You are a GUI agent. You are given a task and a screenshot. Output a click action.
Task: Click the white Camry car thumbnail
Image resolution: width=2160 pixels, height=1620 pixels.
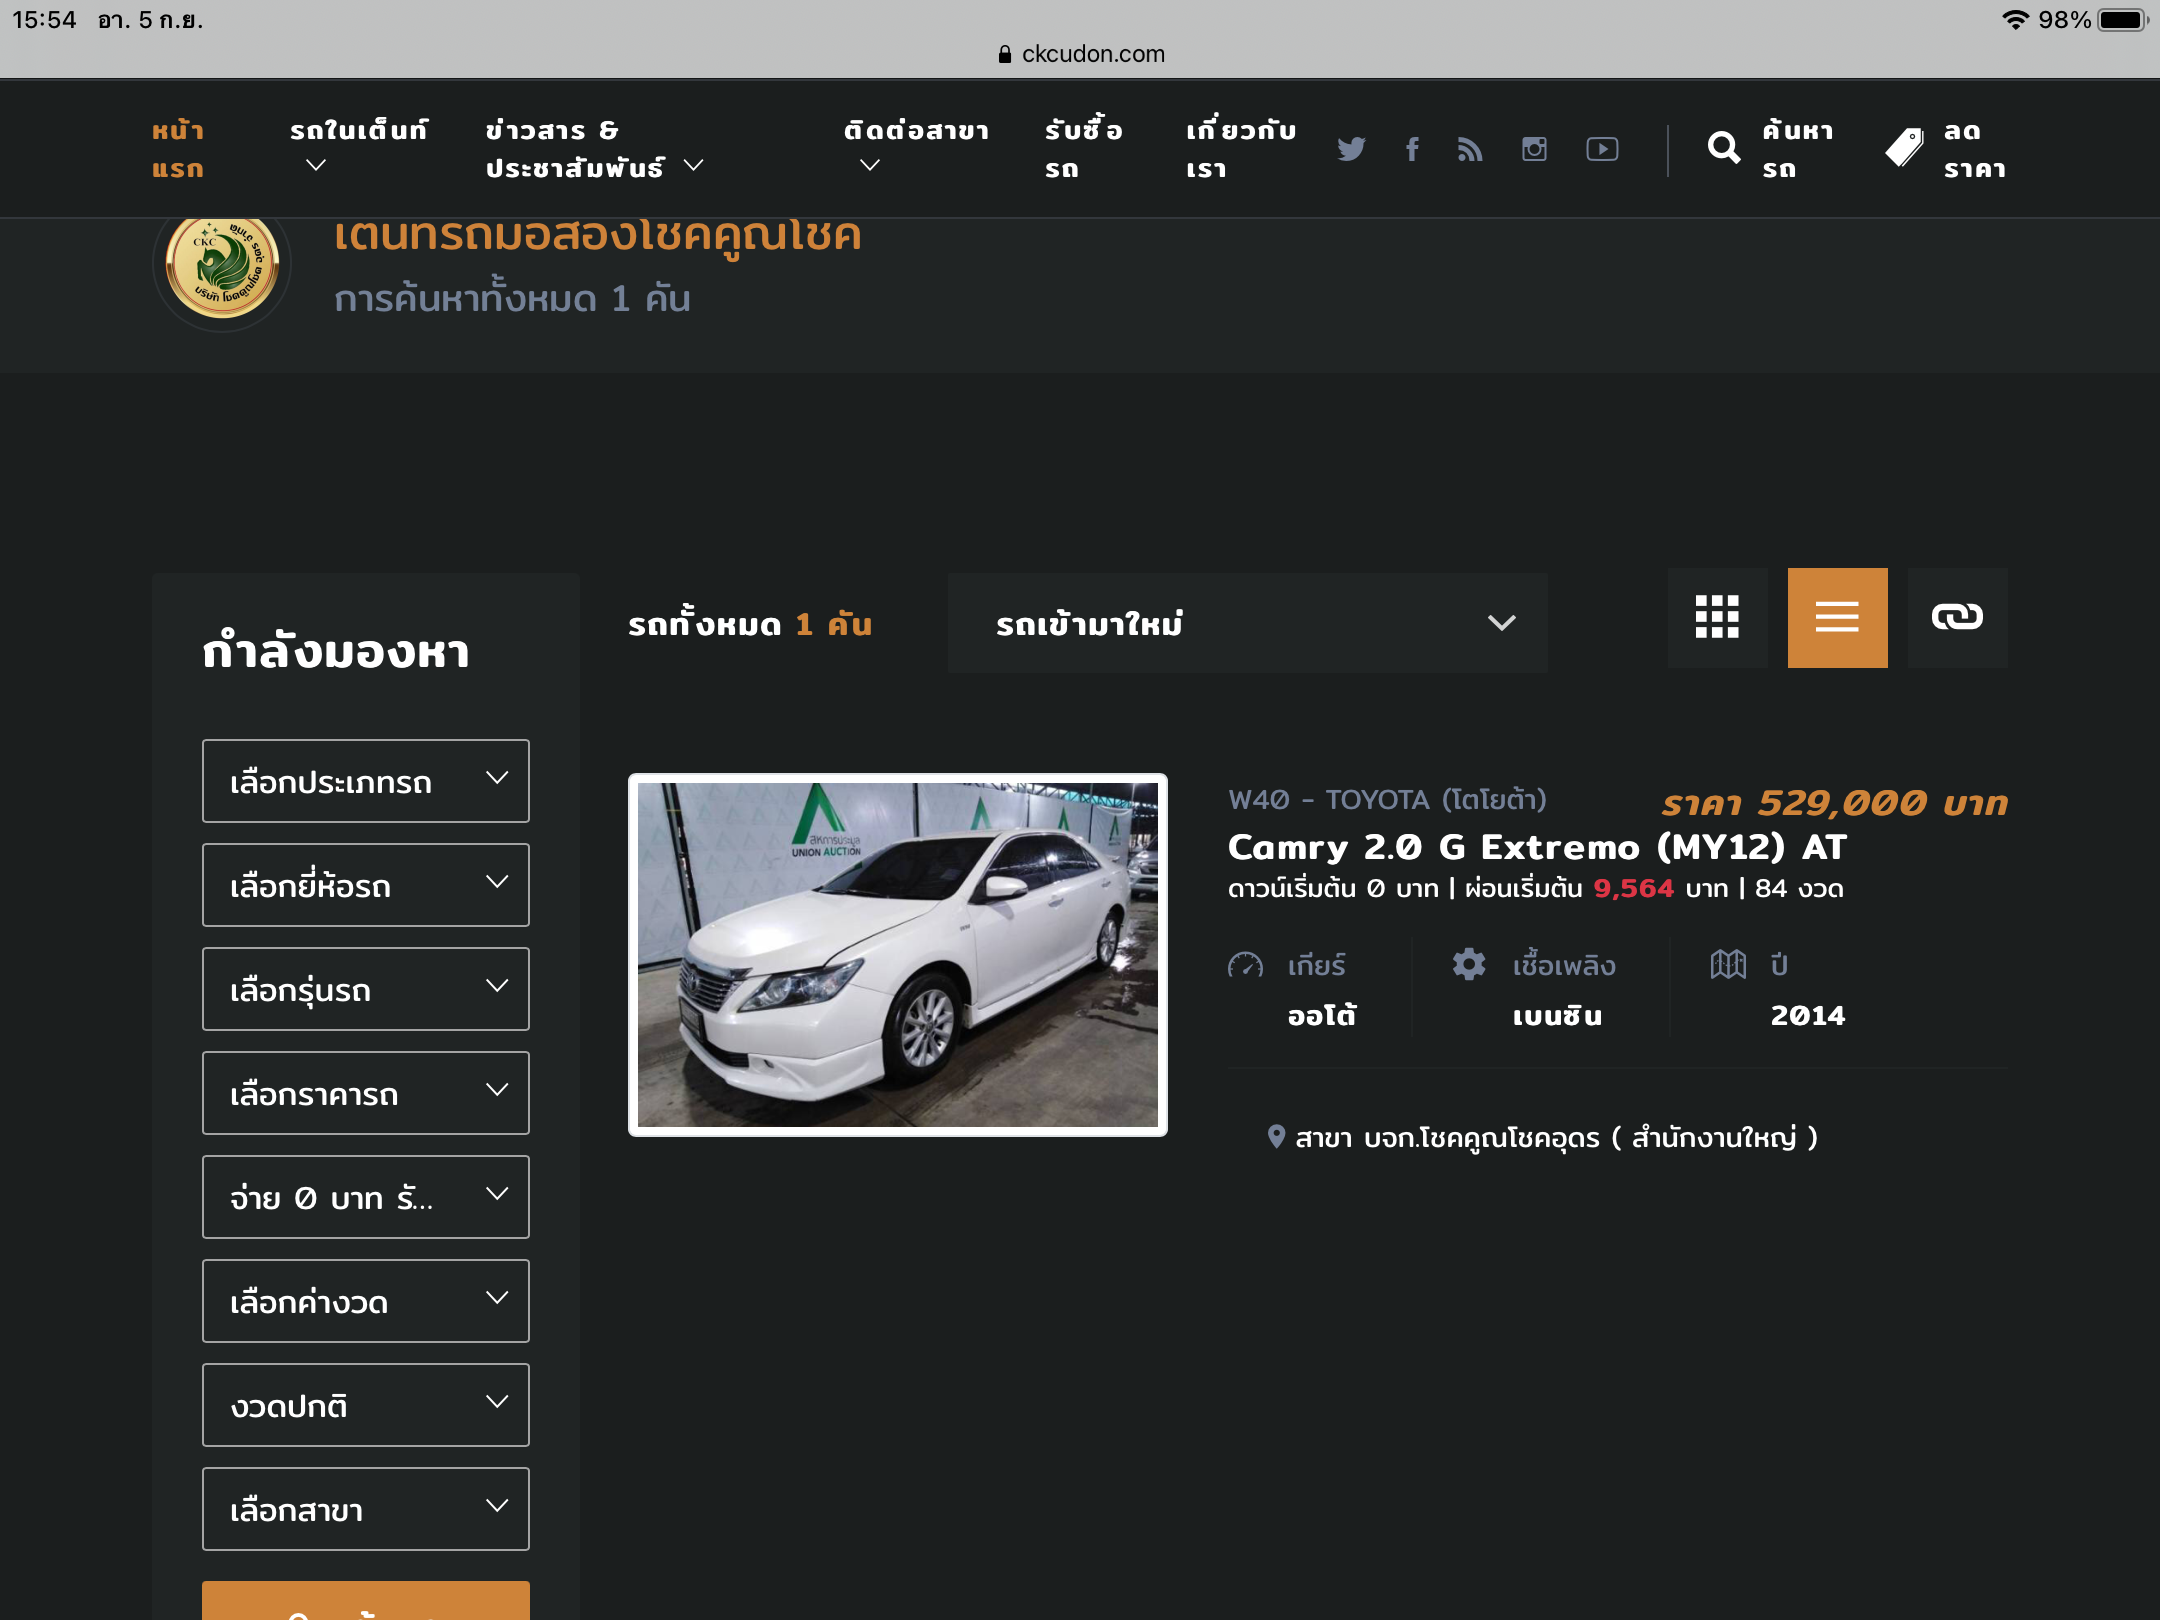click(x=897, y=955)
